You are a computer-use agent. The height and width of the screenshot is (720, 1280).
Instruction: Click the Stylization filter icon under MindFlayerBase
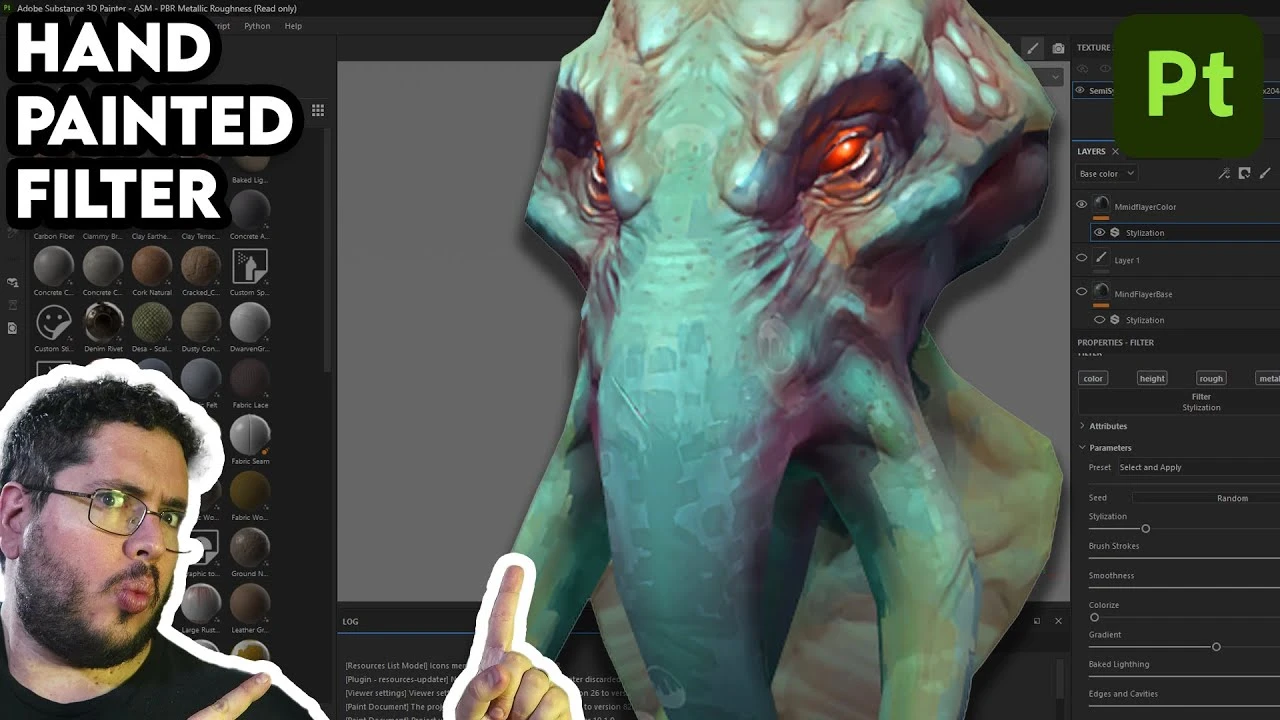pyautogui.click(x=1114, y=320)
